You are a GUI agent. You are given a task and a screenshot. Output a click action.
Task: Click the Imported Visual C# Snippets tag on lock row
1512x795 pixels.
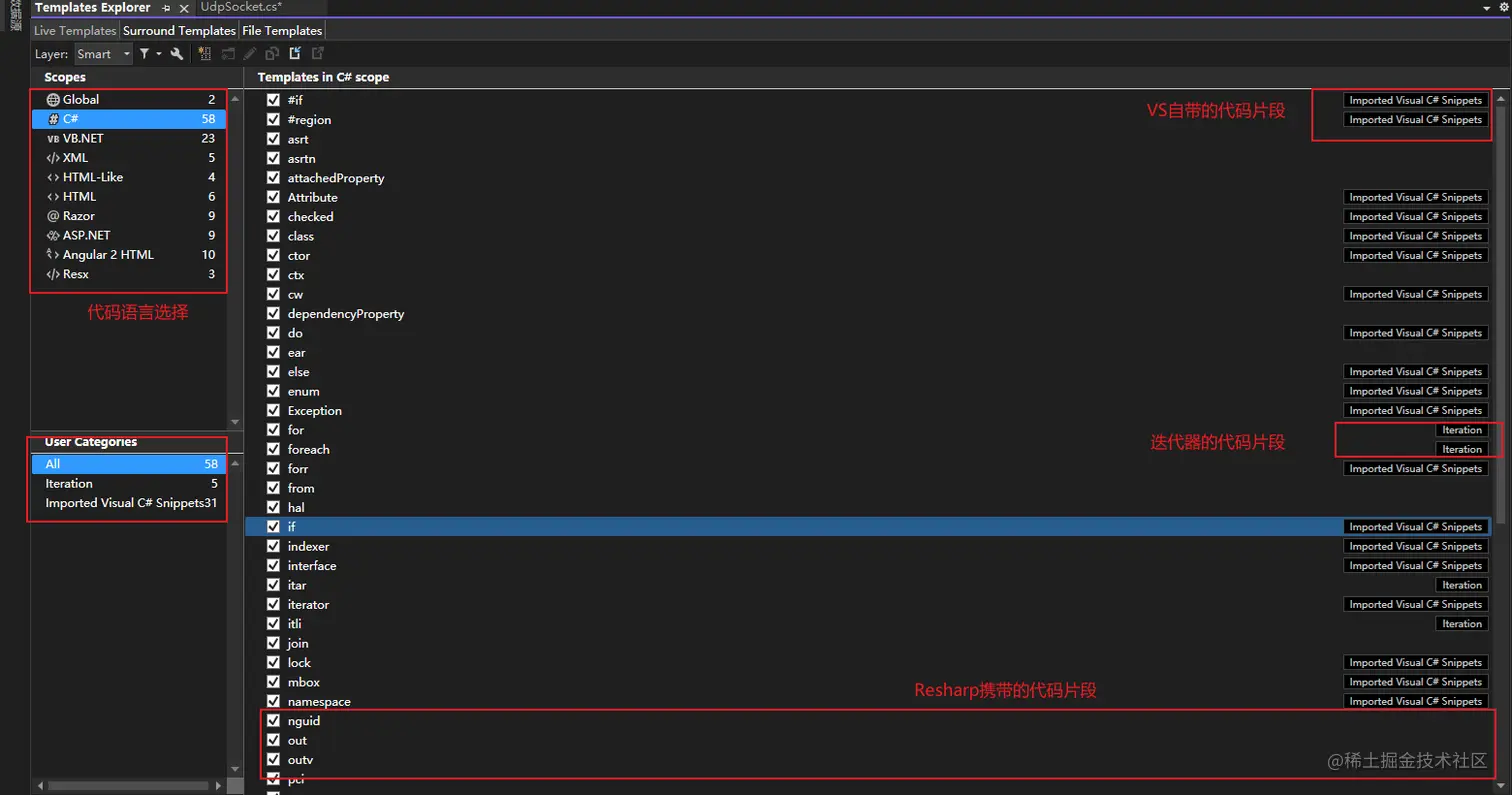click(1415, 663)
